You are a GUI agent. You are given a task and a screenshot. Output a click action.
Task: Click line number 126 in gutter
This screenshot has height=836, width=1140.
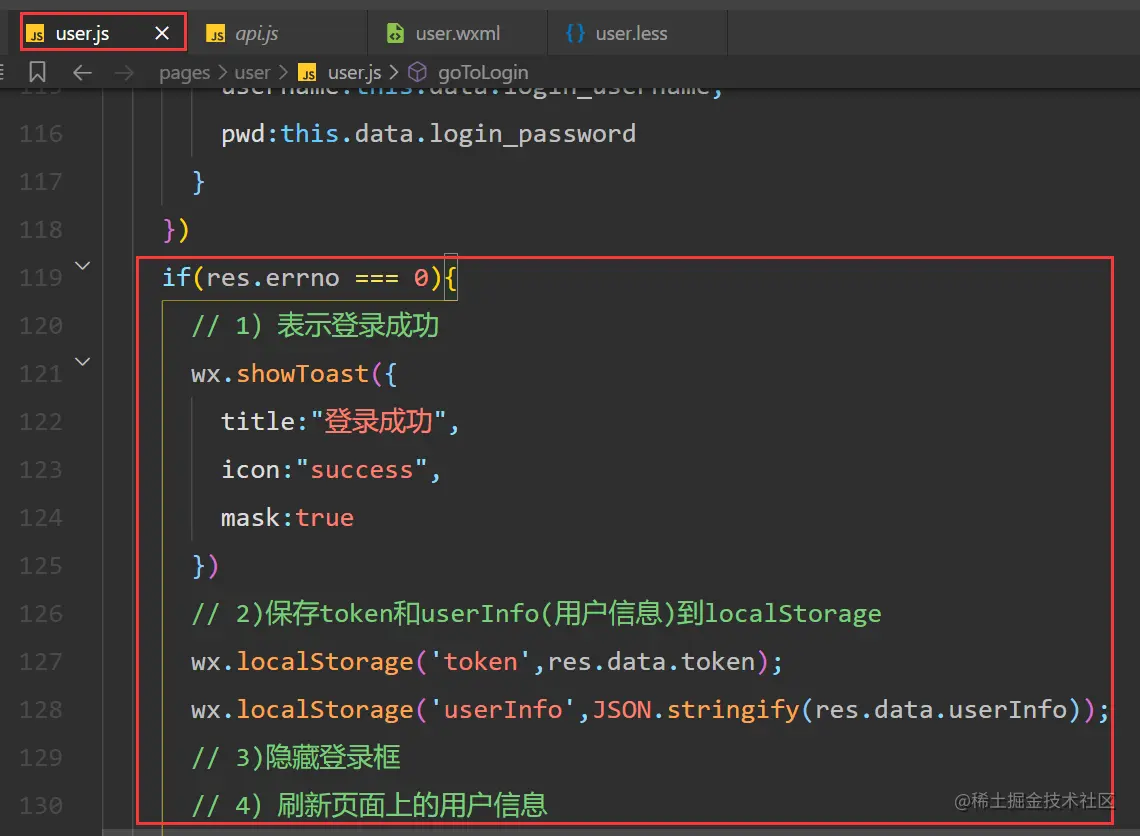(x=41, y=614)
